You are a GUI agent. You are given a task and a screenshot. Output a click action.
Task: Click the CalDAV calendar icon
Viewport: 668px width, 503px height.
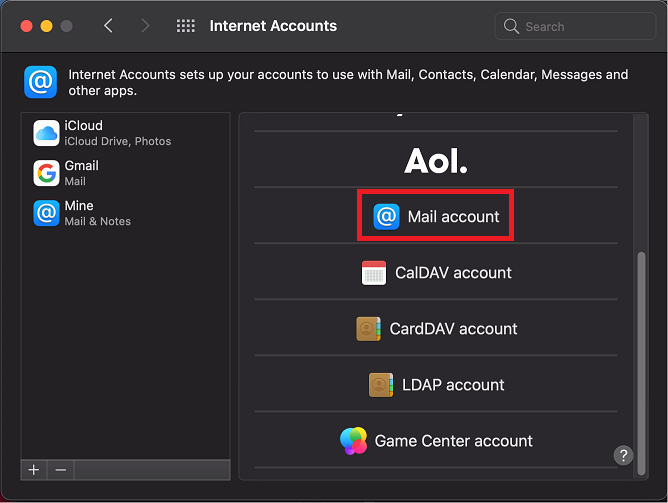click(374, 273)
